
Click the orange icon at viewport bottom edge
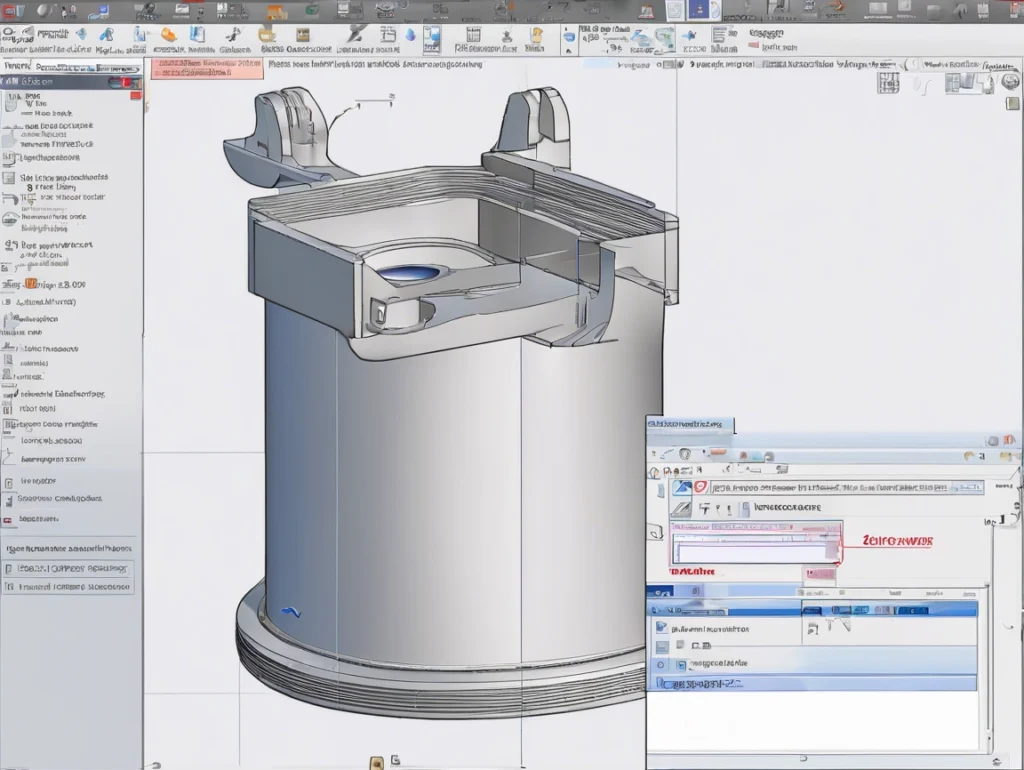click(376, 762)
